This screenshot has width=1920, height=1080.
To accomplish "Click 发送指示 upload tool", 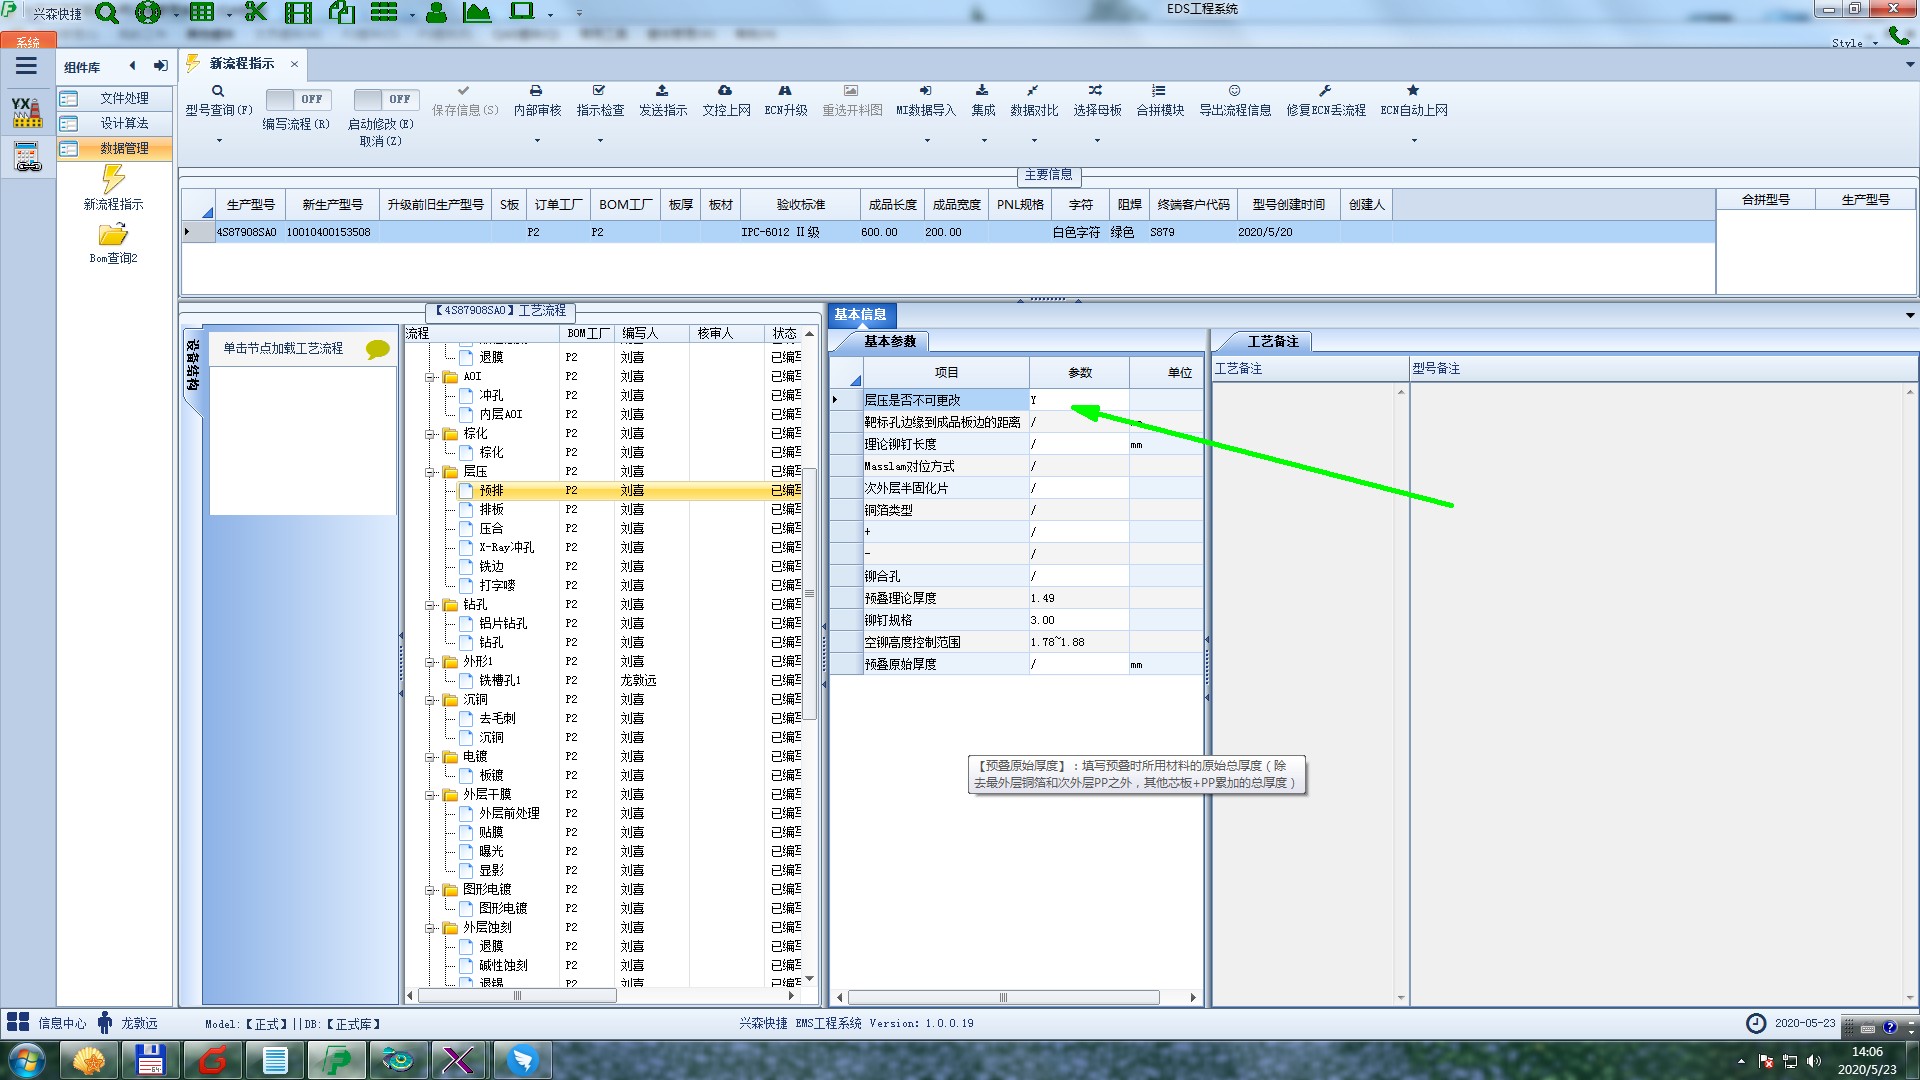I will [663, 101].
